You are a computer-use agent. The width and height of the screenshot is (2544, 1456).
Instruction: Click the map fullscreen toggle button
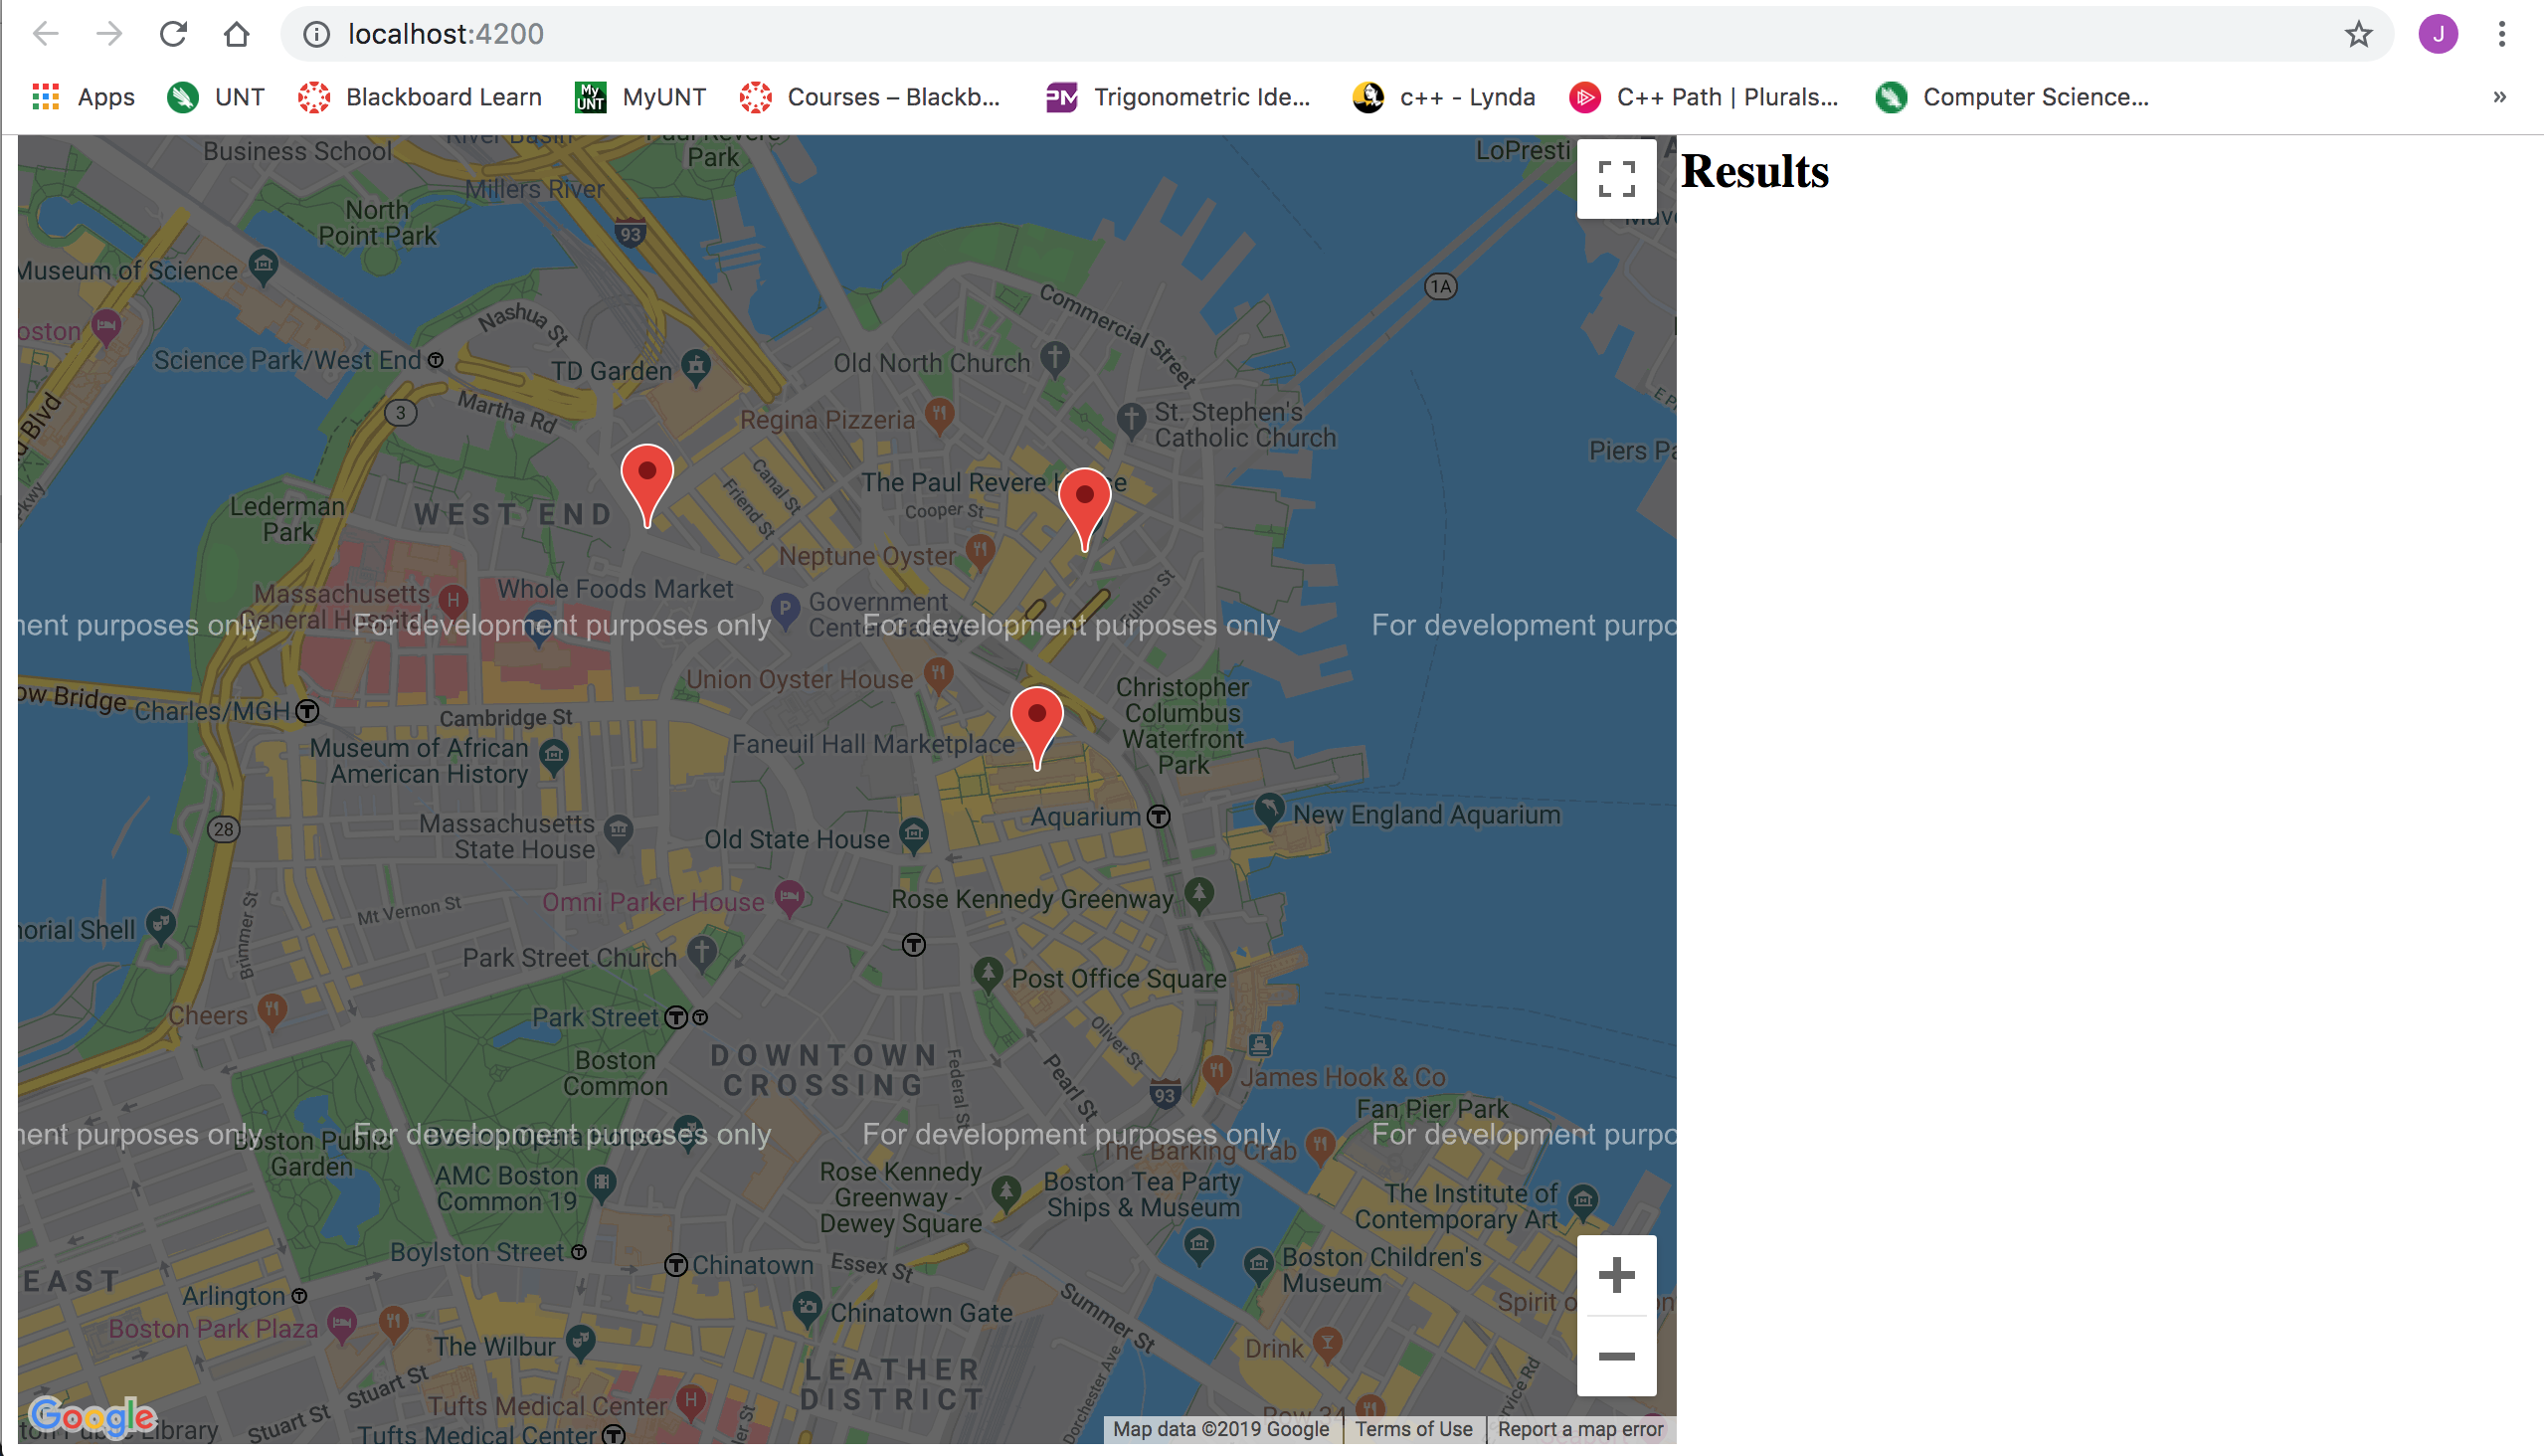coord(1616,179)
